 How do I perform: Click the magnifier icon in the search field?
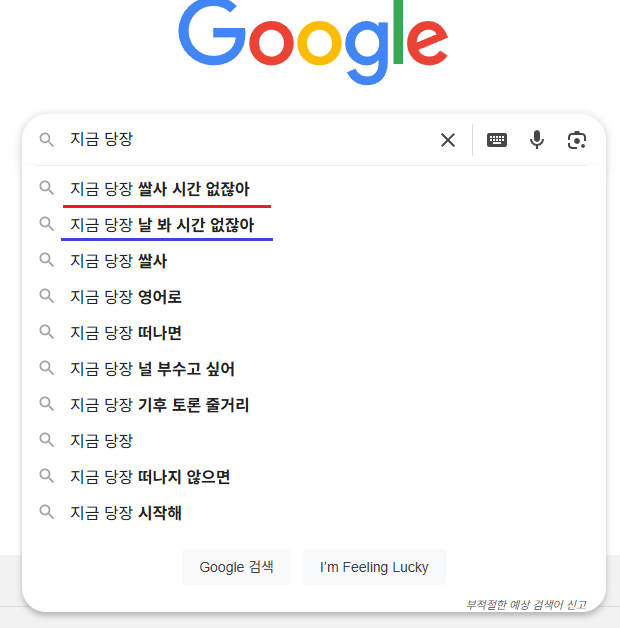pos(46,140)
